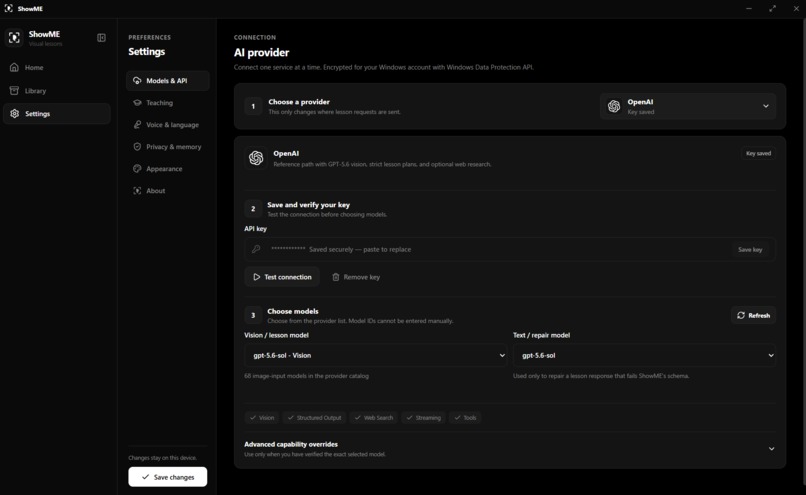The height and width of the screenshot is (495, 806).
Task: Toggle the Web Search capability chip
Action: [374, 418]
